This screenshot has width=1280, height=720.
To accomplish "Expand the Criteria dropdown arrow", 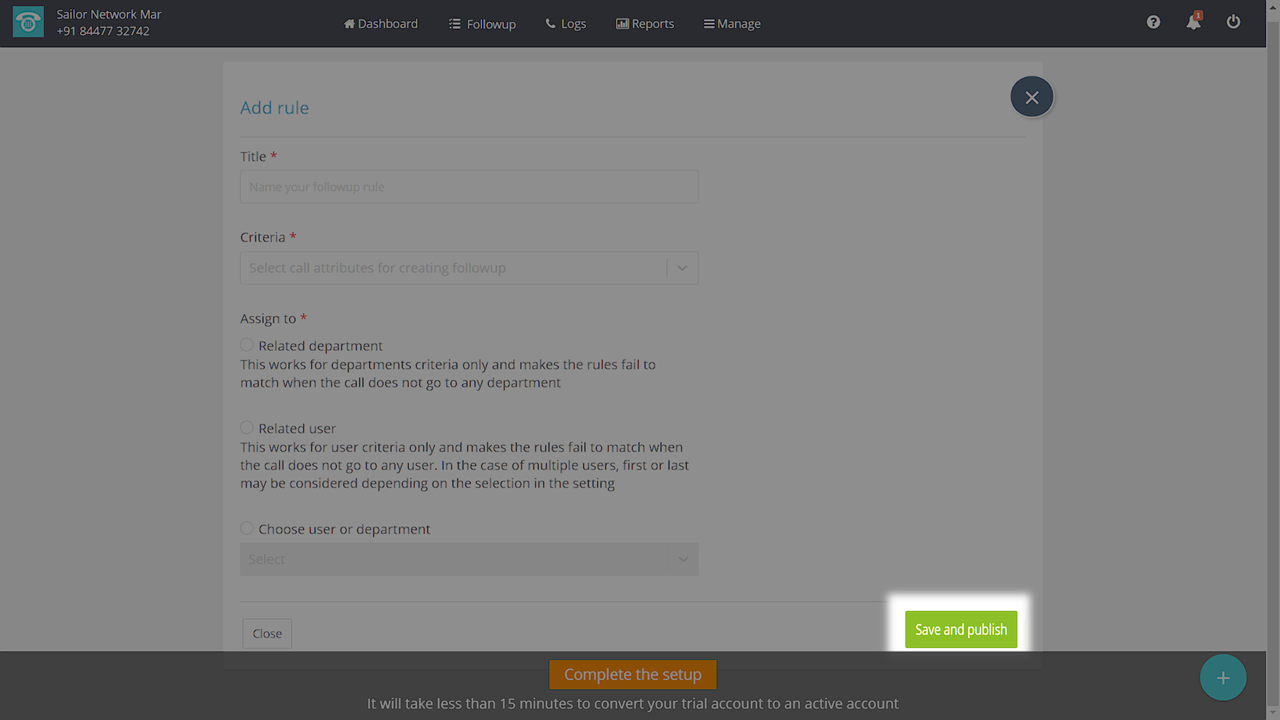I will pos(682,268).
